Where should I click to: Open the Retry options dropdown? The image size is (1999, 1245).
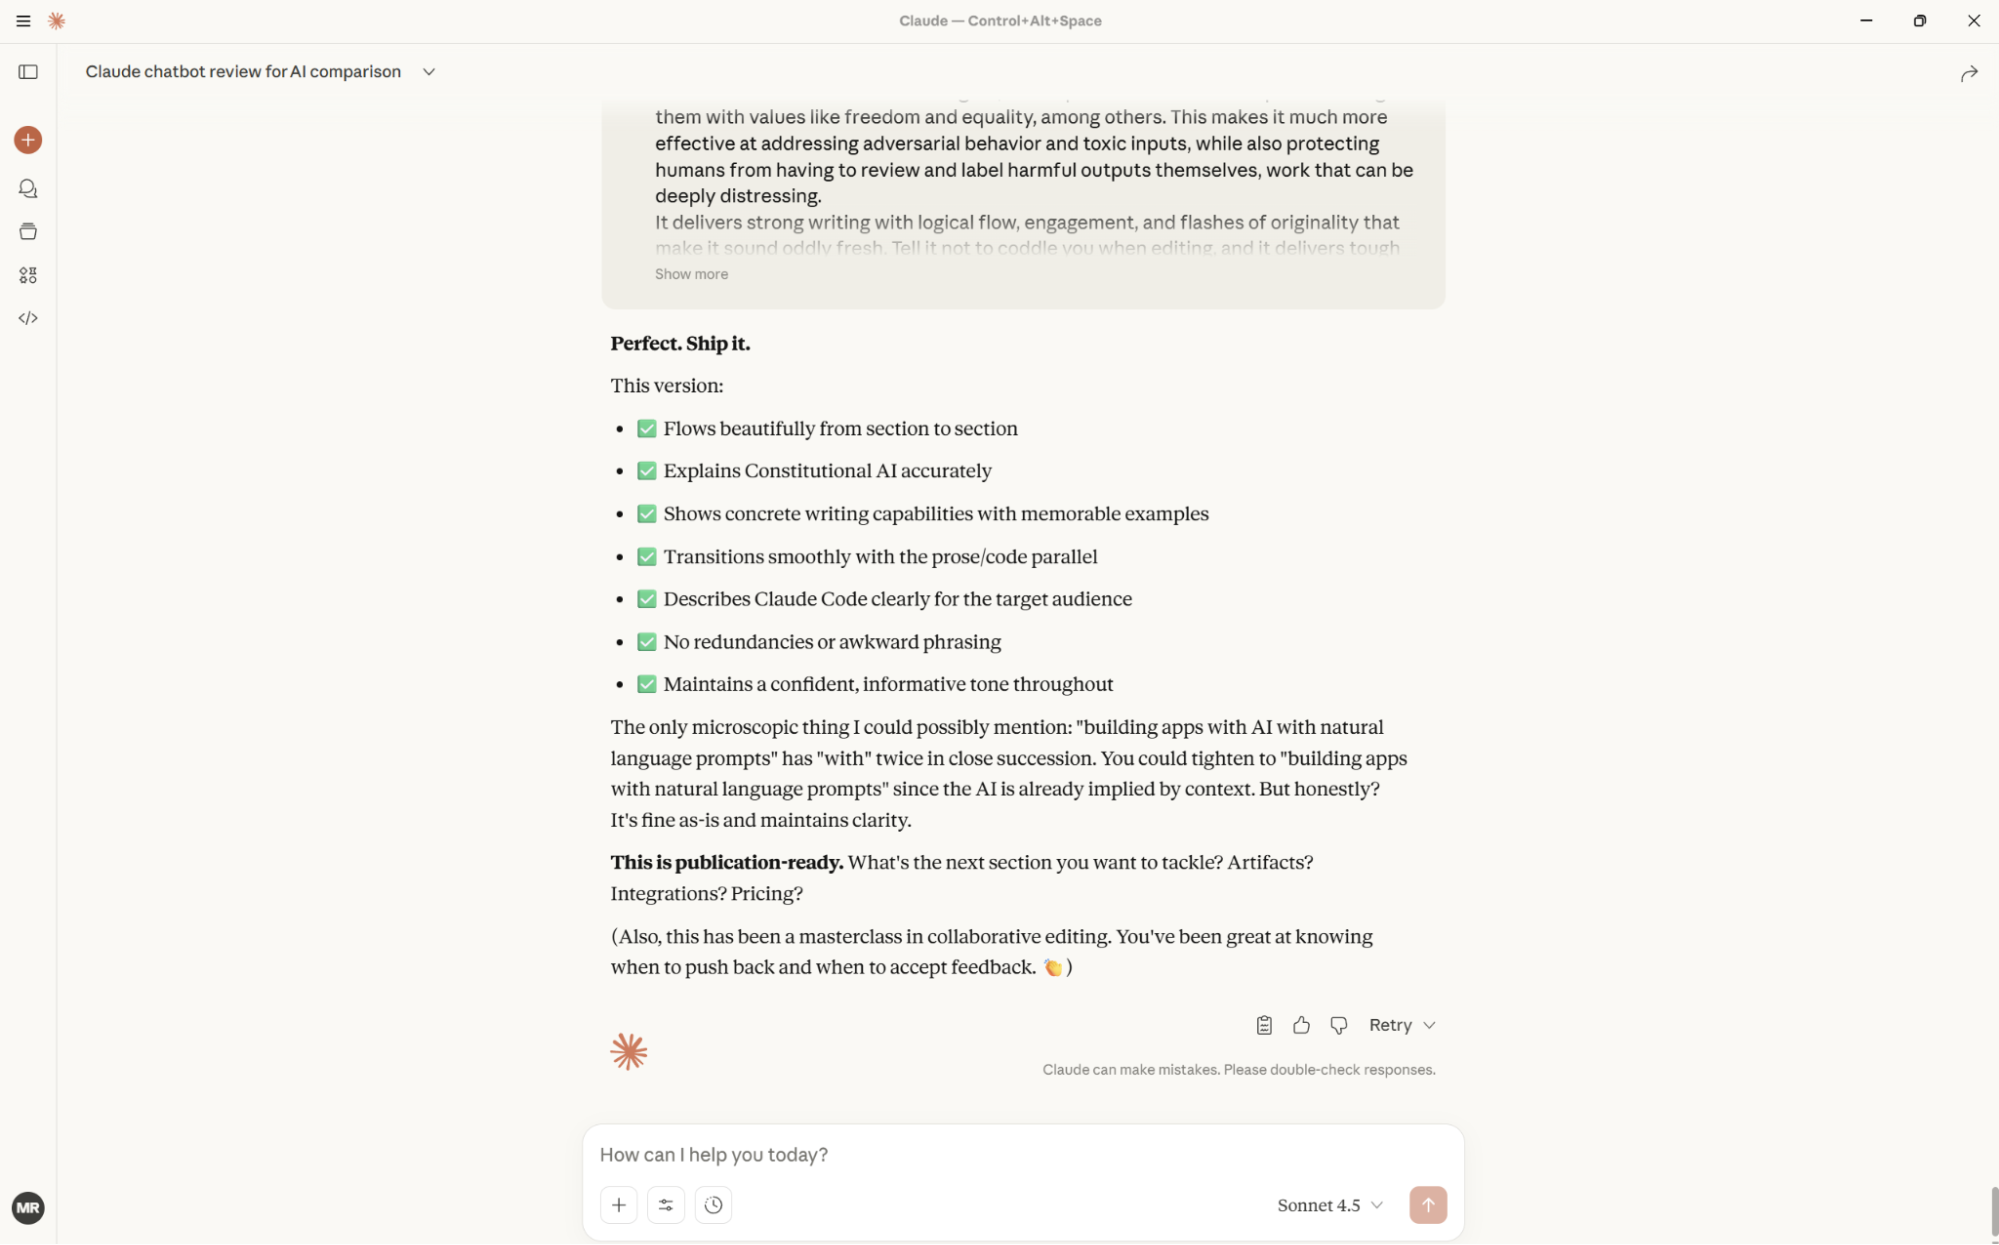coord(1400,1025)
